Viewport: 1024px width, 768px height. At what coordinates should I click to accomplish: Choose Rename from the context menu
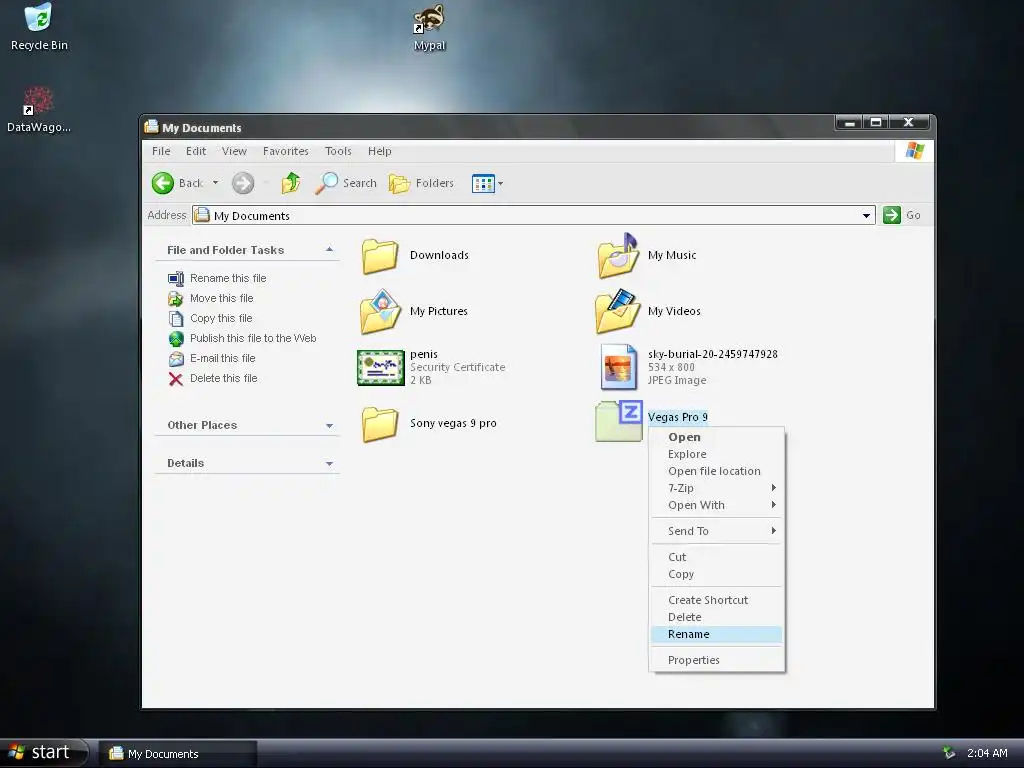(716, 634)
